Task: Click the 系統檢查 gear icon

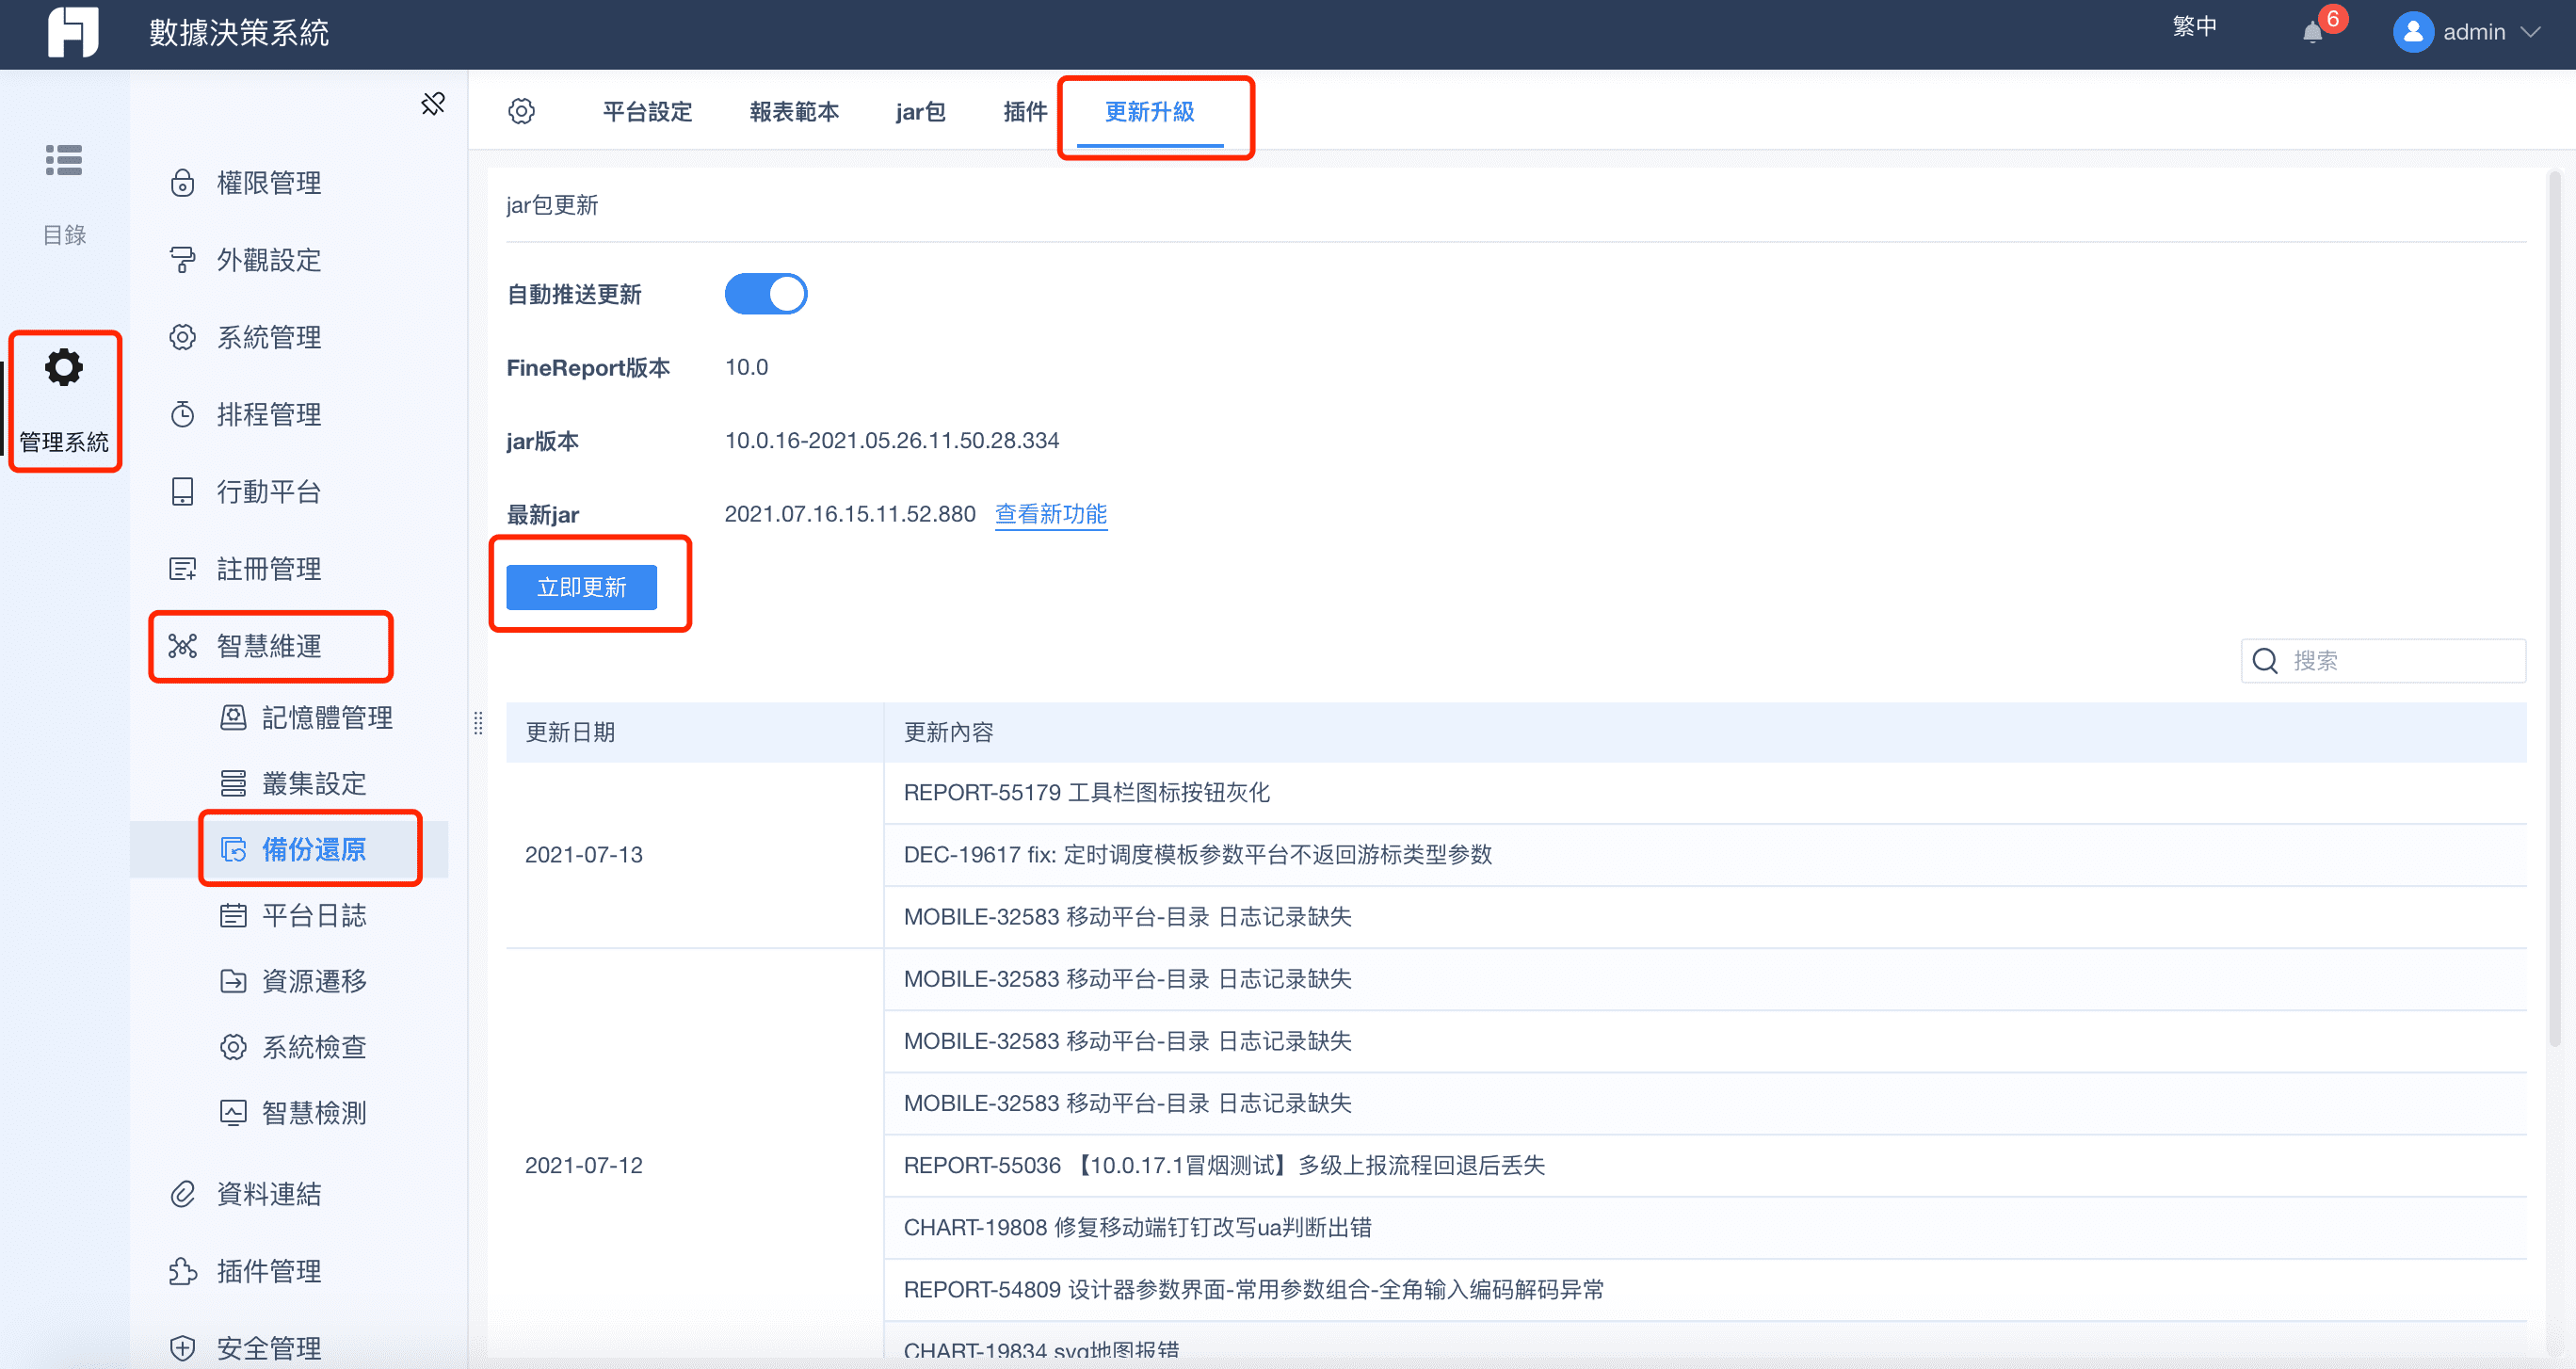Action: [x=233, y=1047]
